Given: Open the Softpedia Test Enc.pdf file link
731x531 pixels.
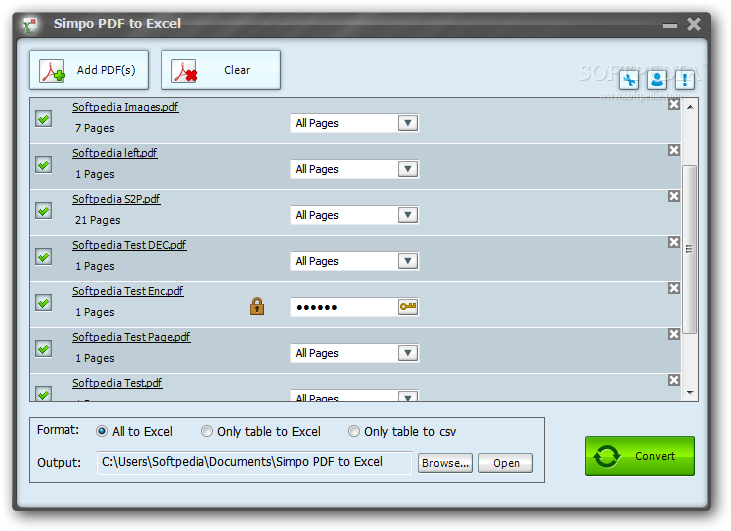Looking at the screenshot, I should pyautogui.click(x=127, y=291).
